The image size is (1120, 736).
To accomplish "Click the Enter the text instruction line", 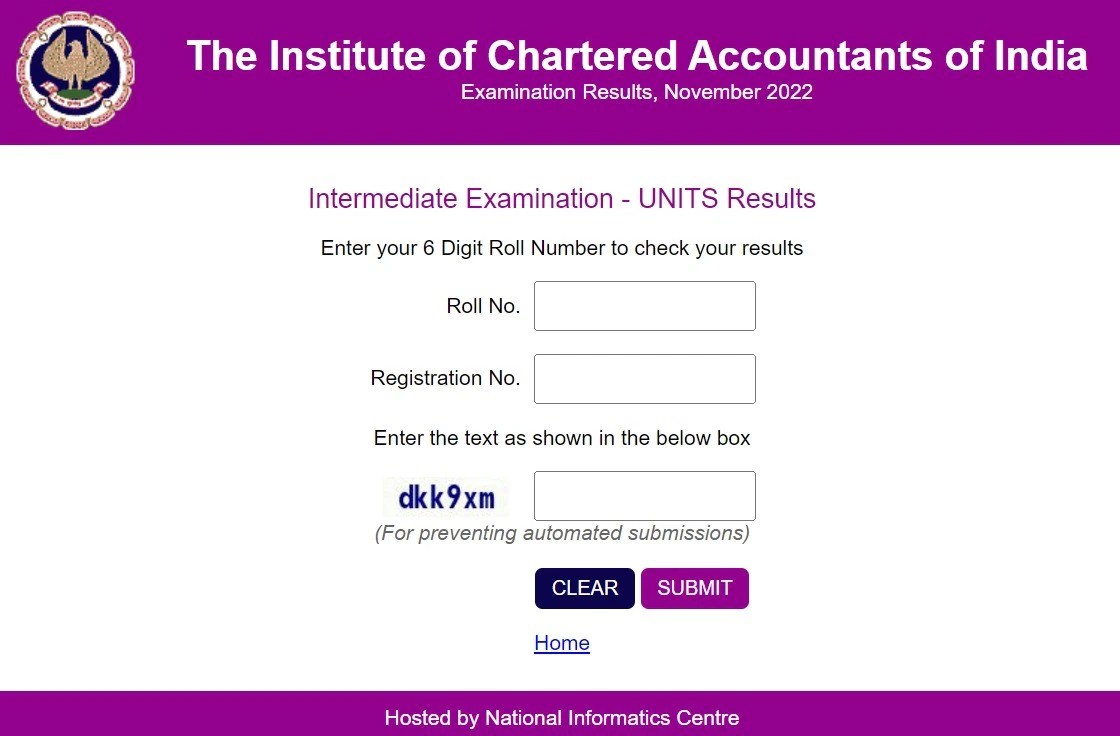I will 562,438.
